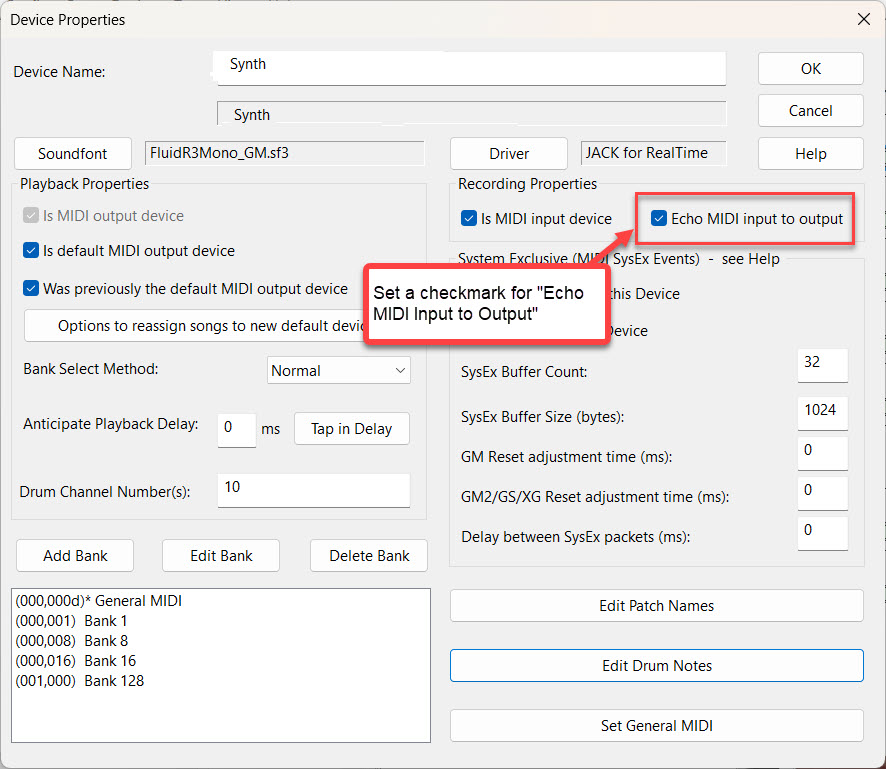Toggle Echo MIDI input to output checkbox
The image size is (886, 769).
click(659, 219)
